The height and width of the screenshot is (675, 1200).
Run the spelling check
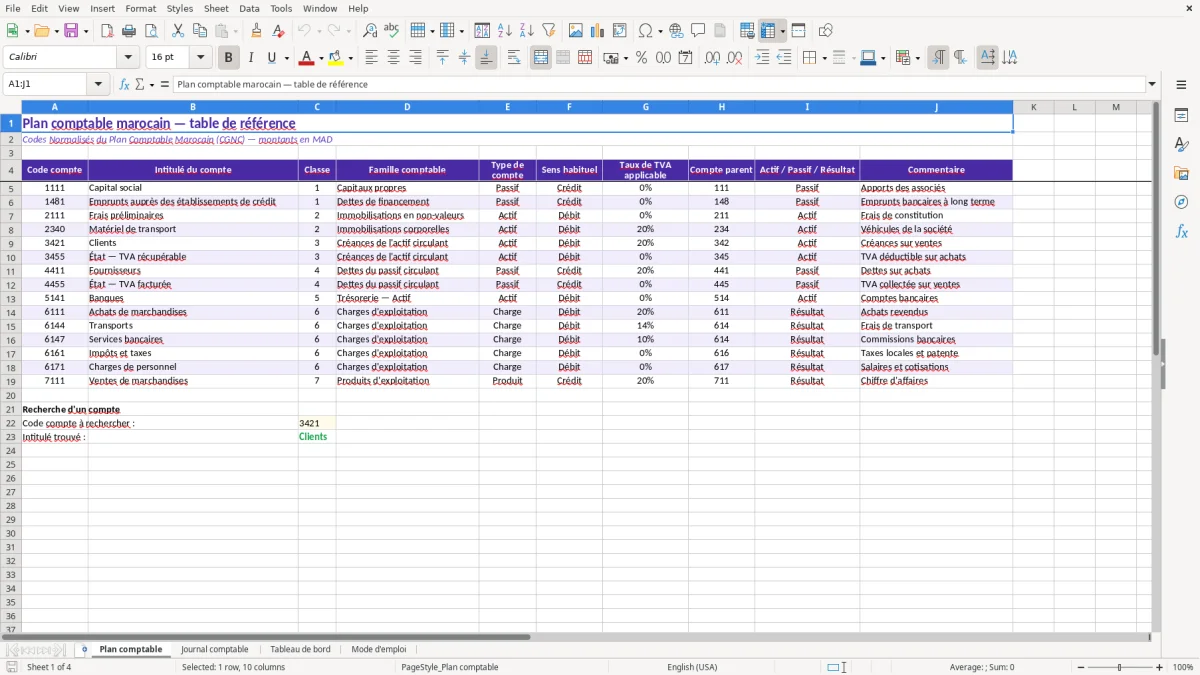392,31
